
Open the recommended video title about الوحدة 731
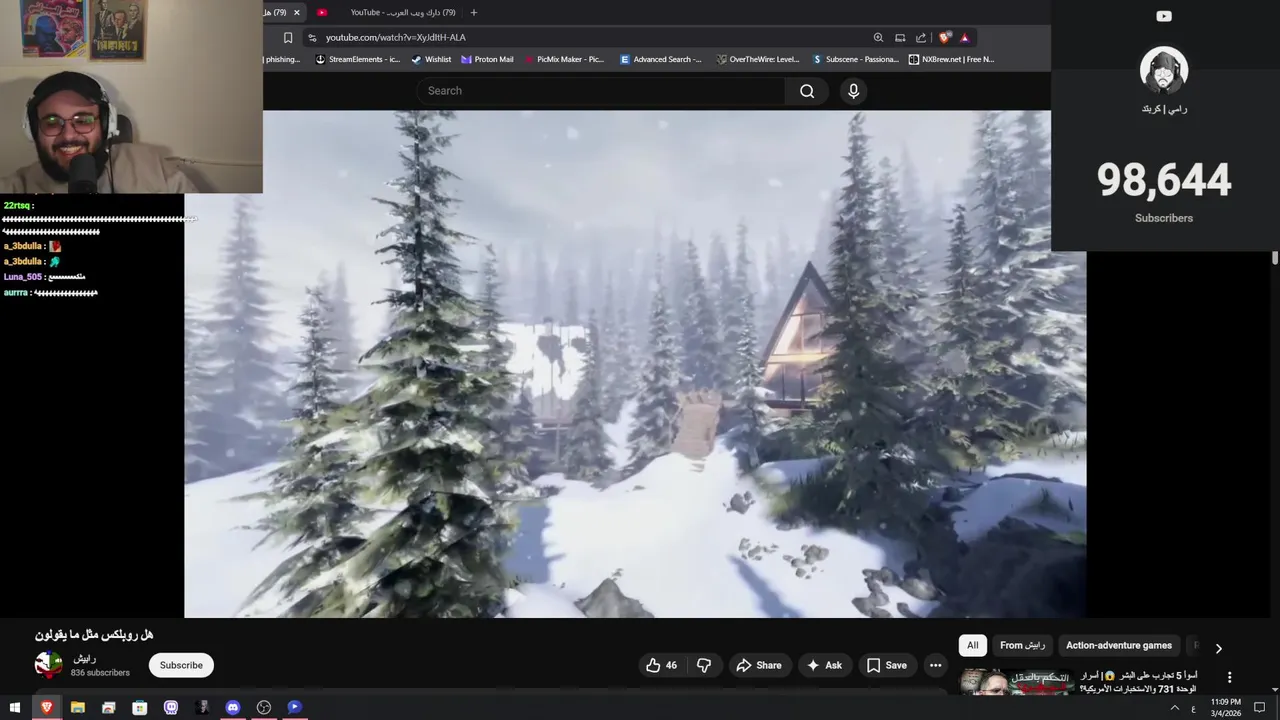[x=1137, y=682]
